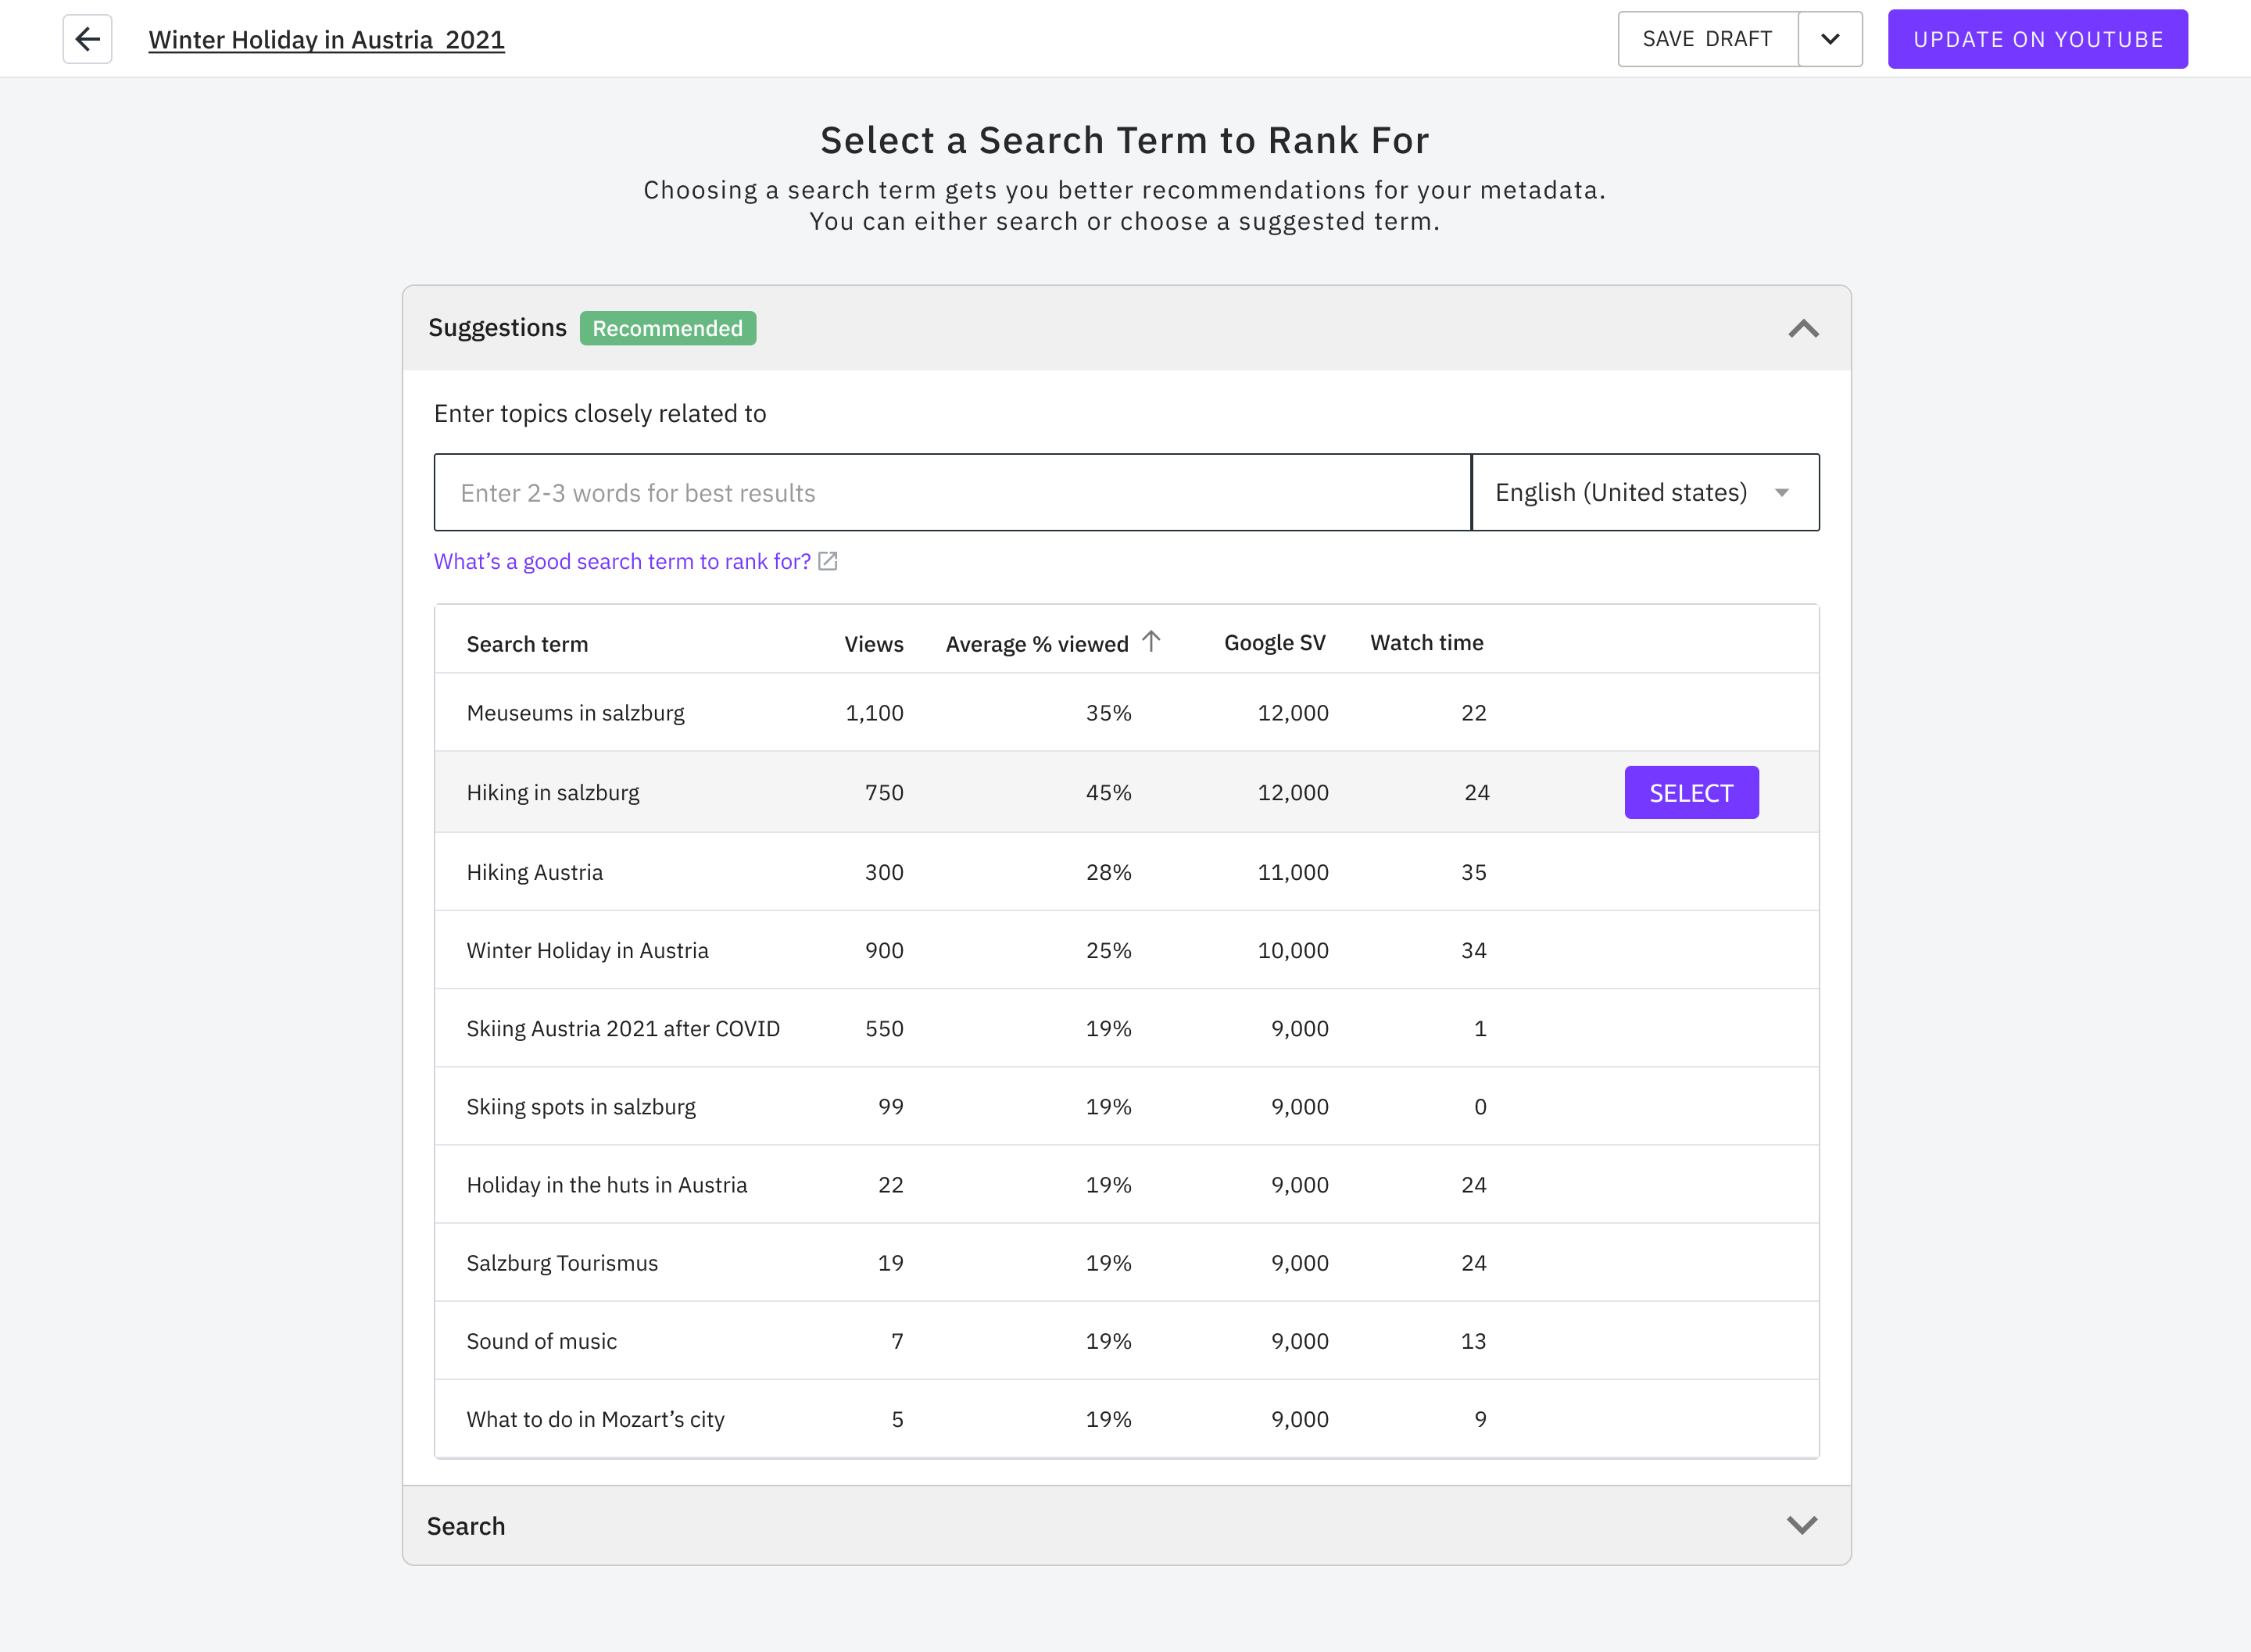Open the Winter Holiday in Austria_2021 title link
The image size is (2251, 1652).
coord(326,40)
